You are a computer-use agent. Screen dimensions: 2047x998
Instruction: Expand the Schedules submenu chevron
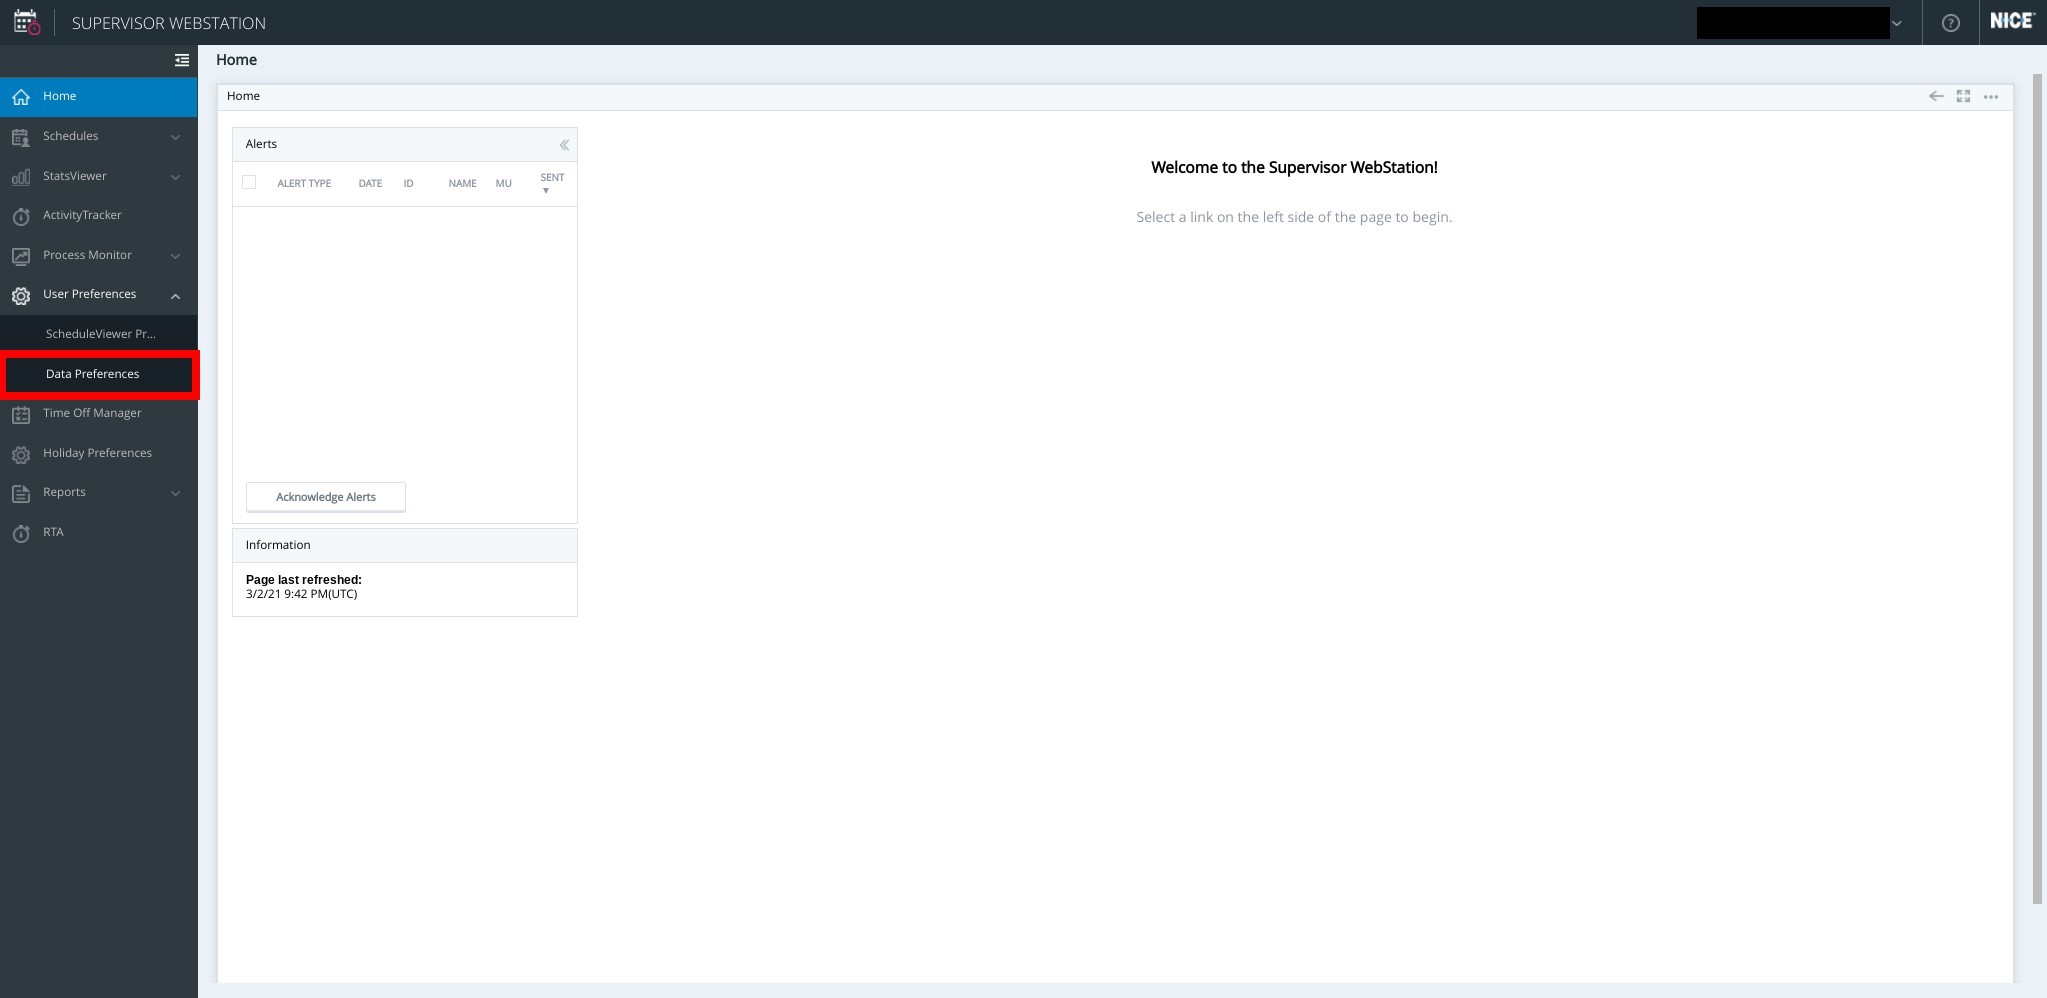click(x=175, y=137)
